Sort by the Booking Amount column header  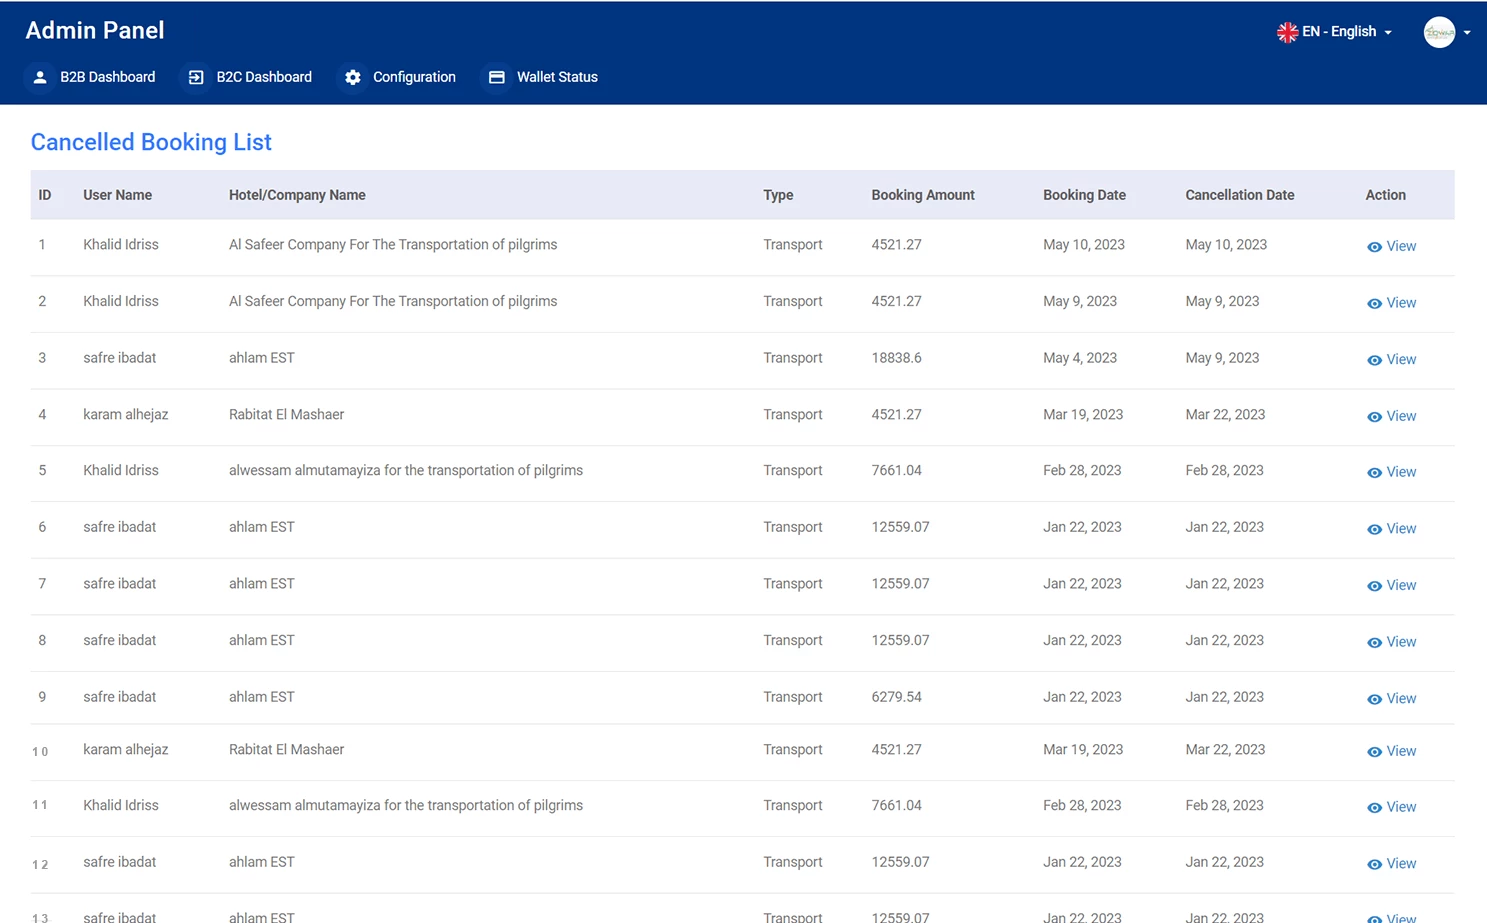coord(922,195)
